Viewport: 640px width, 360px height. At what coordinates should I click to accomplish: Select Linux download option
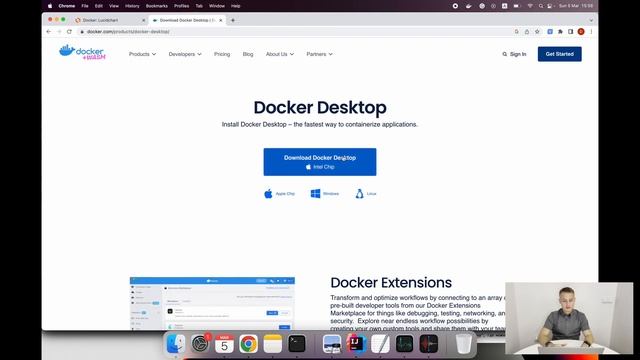pos(366,193)
